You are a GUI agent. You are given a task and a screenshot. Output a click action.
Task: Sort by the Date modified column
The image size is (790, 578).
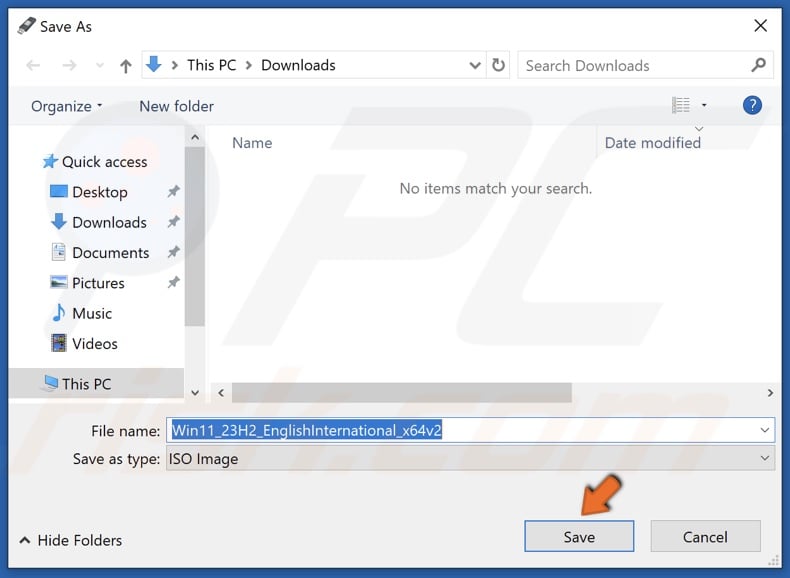pos(652,143)
